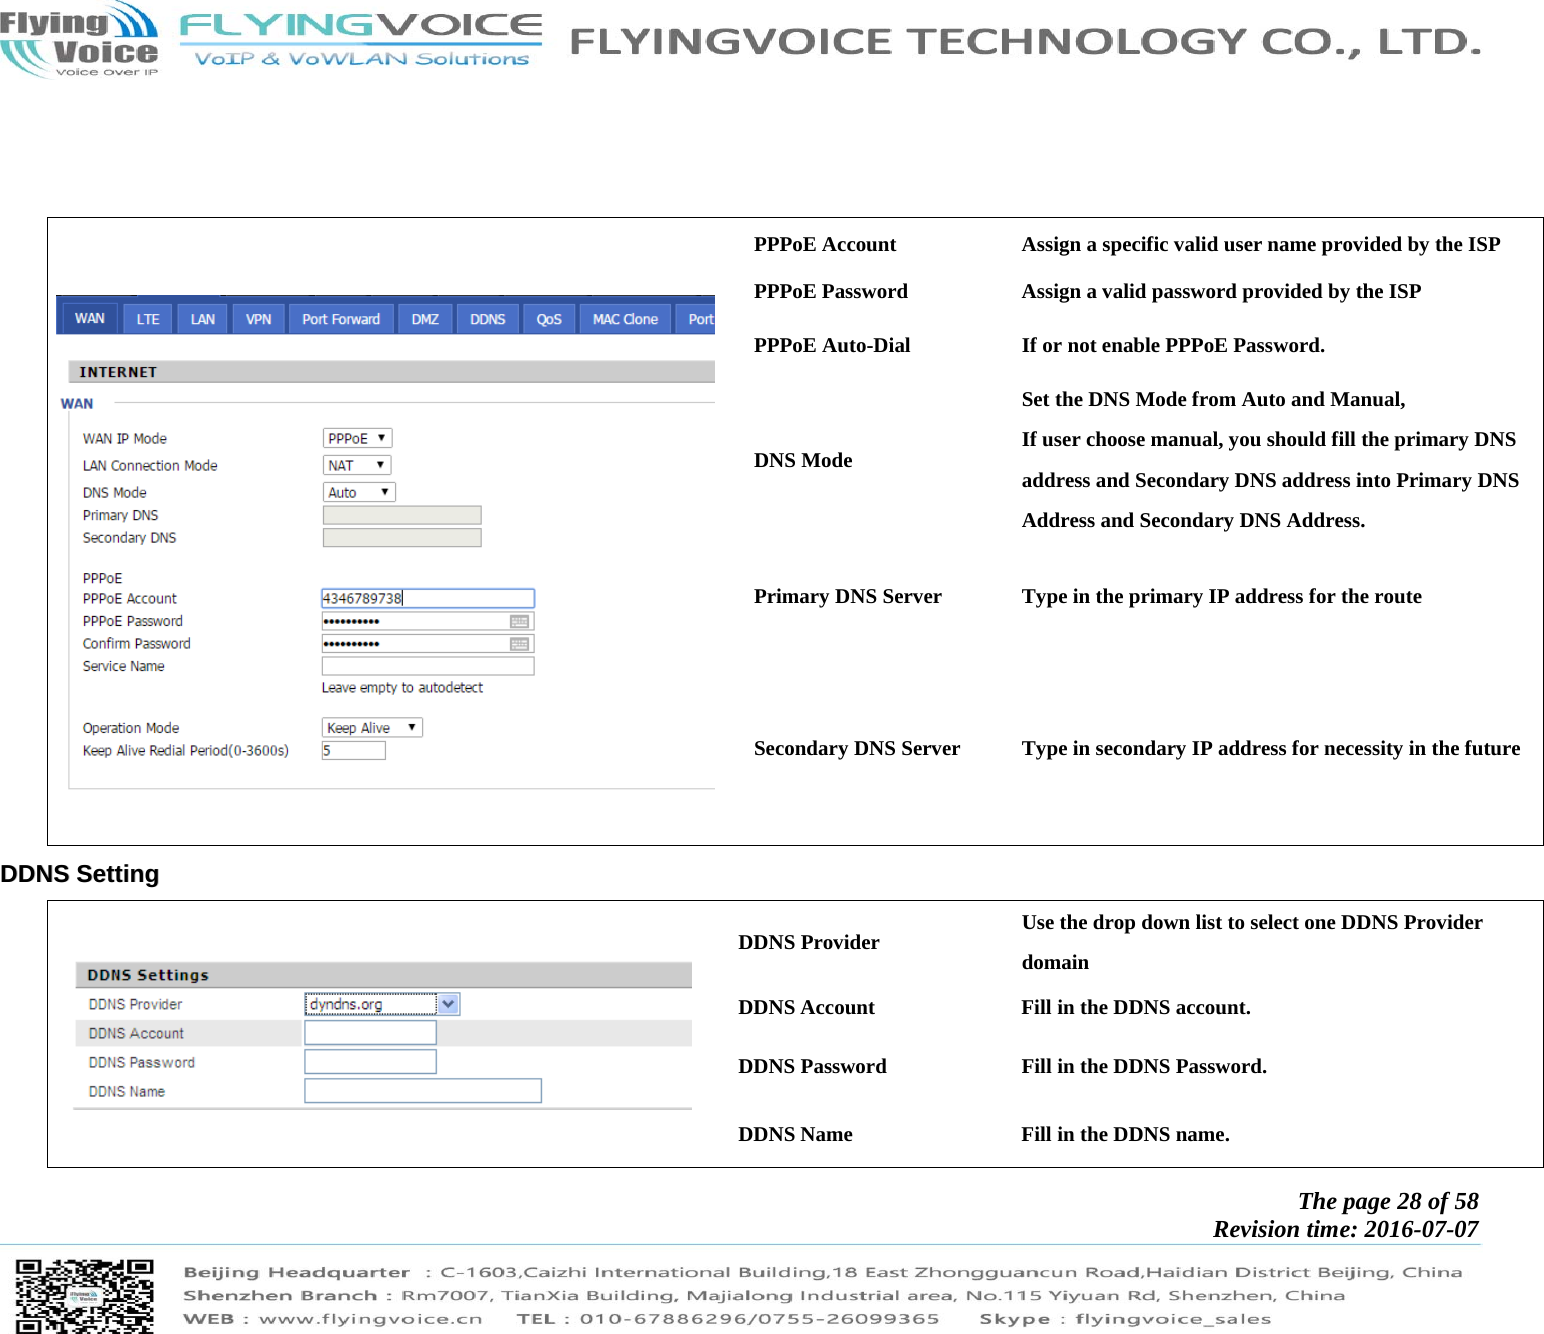
Task: Click the Service Name input field
Action: (x=428, y=666)
